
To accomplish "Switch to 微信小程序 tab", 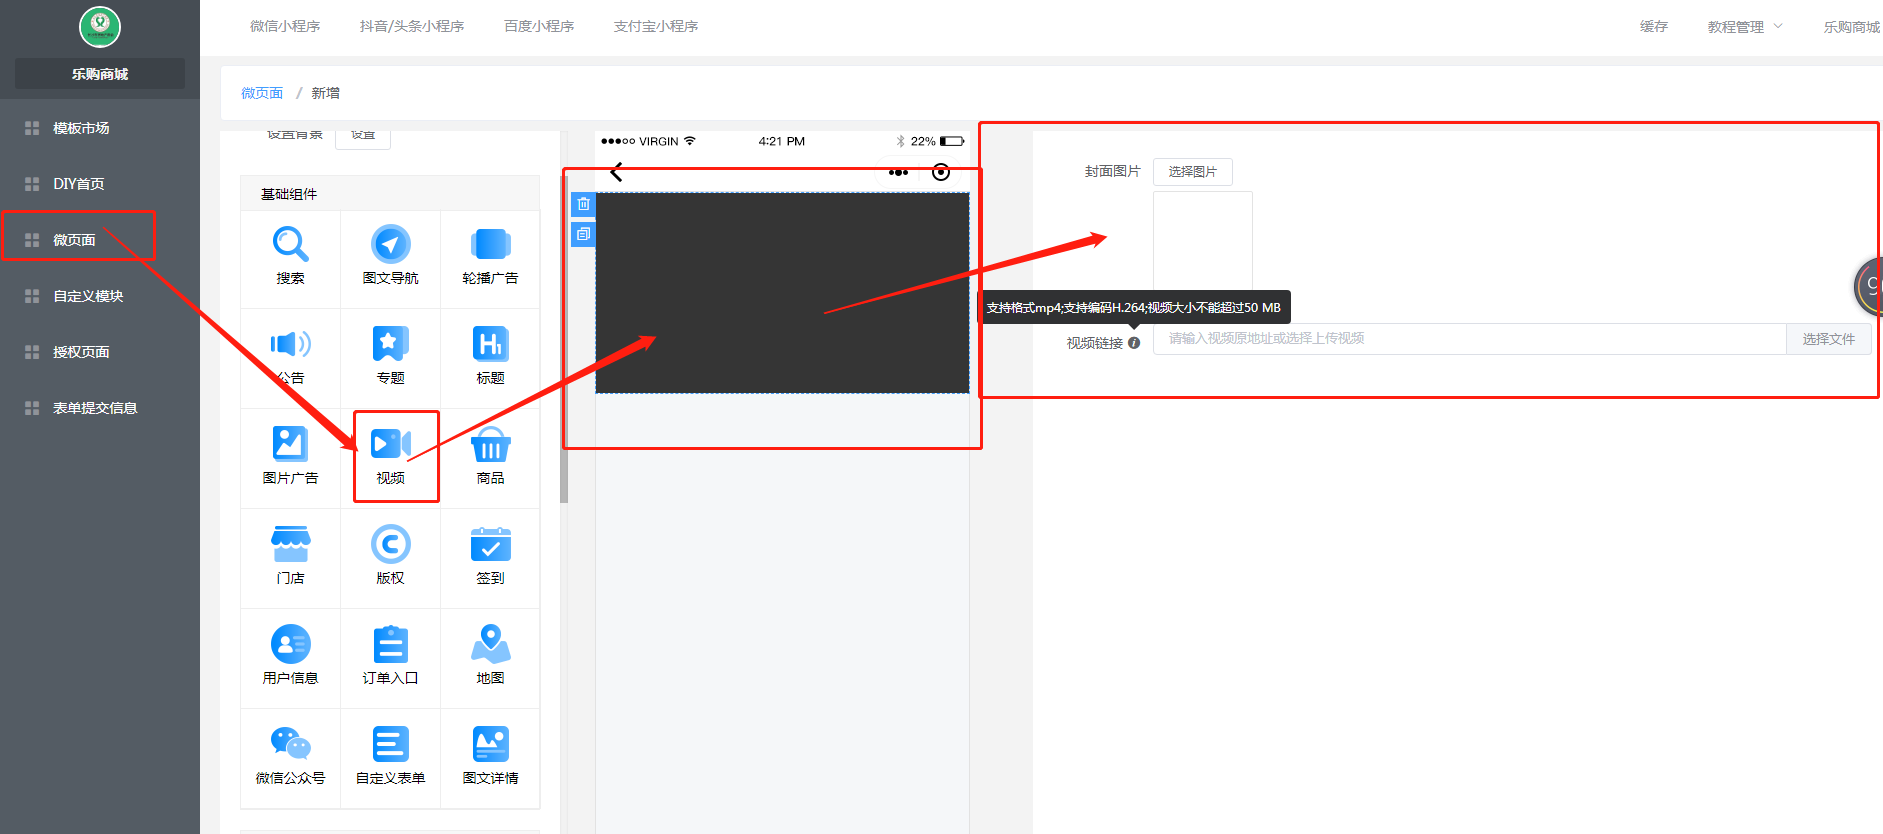I will point(285,26).
